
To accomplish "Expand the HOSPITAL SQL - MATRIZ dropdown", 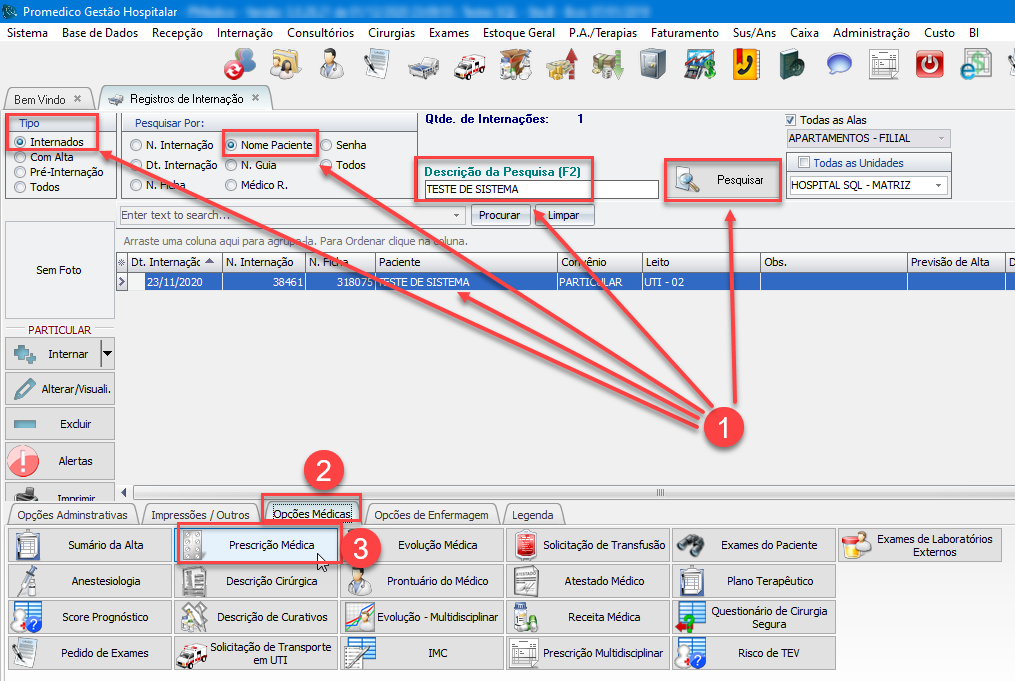I will pos(938,185).
